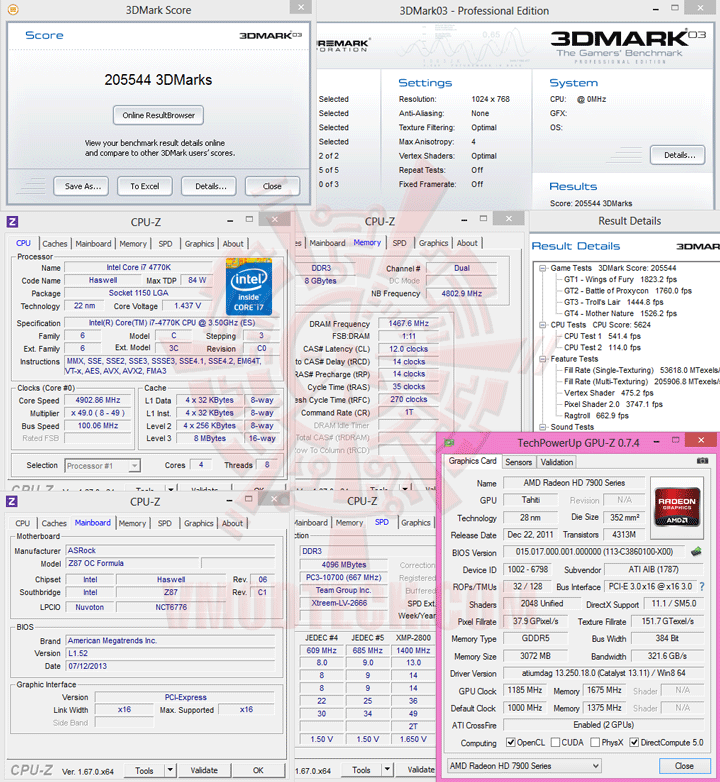Select GT4 - Mother Nature result row
This screenshot has height=782, width=720.
pos(620,313)
